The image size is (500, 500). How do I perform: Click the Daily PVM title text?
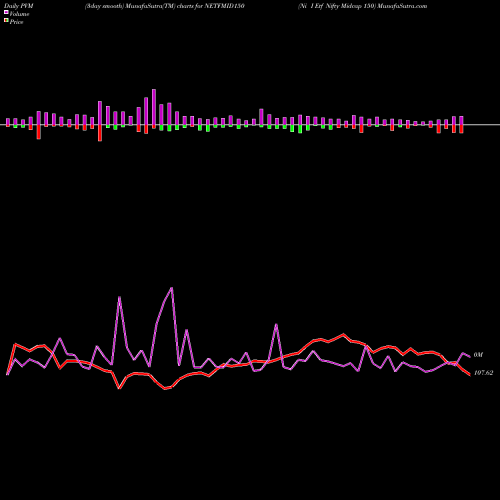coord(19,6)
